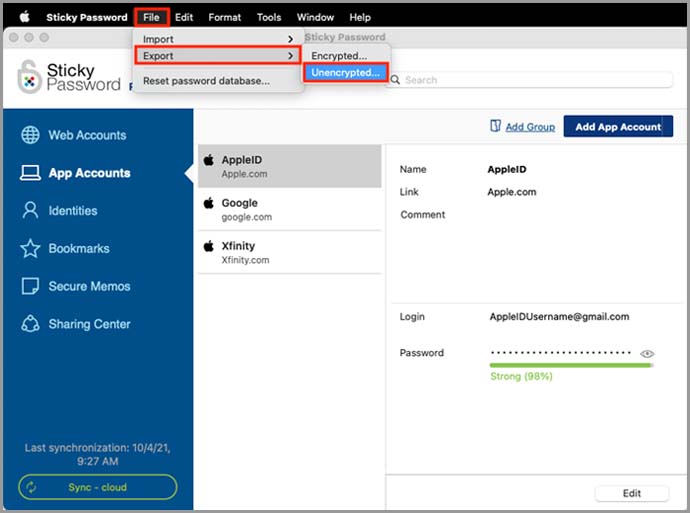Click the Apple.com link value
The height and width of the screenshot is (513, 690).
tap(512, 192)
